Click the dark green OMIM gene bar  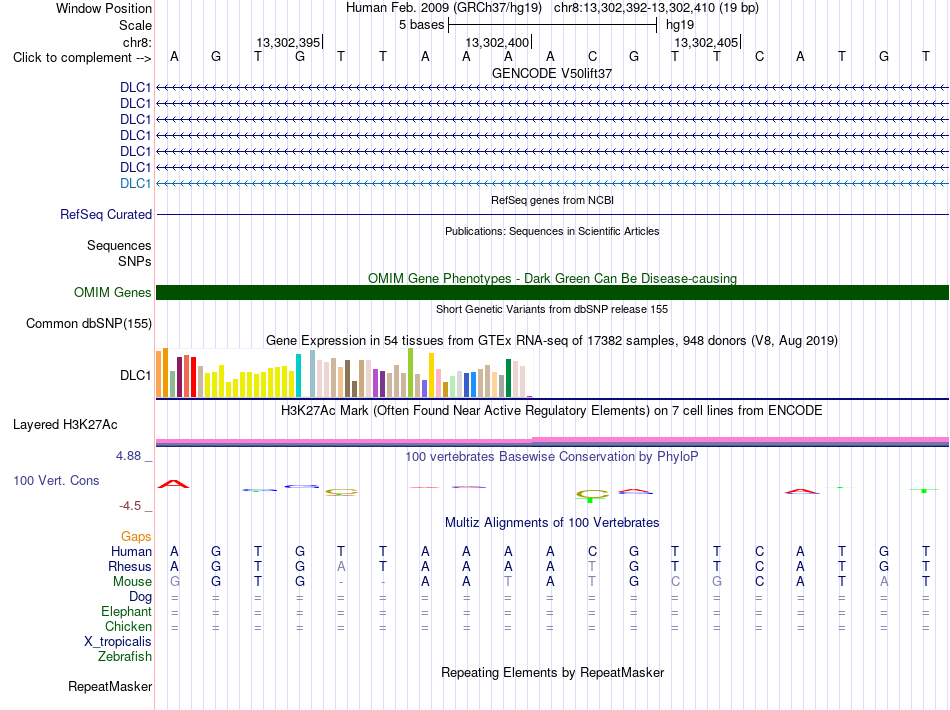552,293
